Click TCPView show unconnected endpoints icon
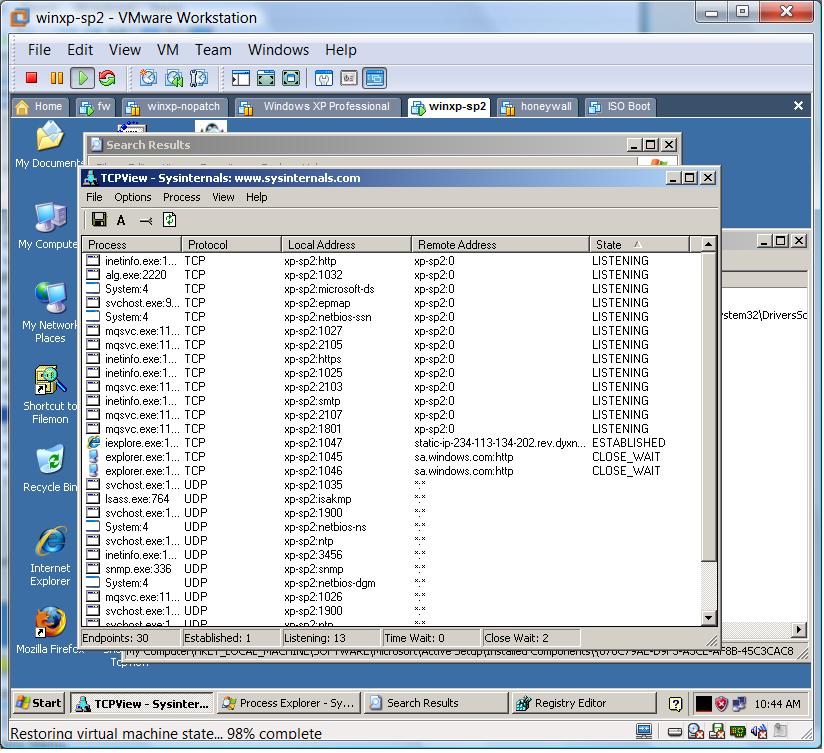This screenshot has height=753, width=824. (146, 221)
